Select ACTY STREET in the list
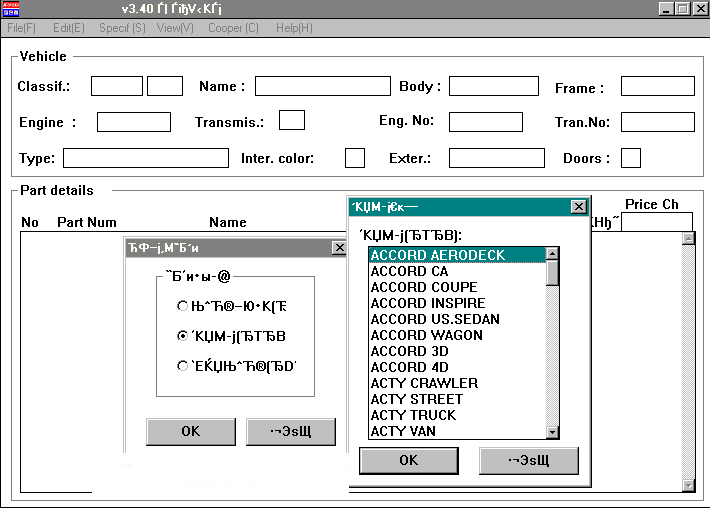 pyautogui.click(x=457, y=399)
